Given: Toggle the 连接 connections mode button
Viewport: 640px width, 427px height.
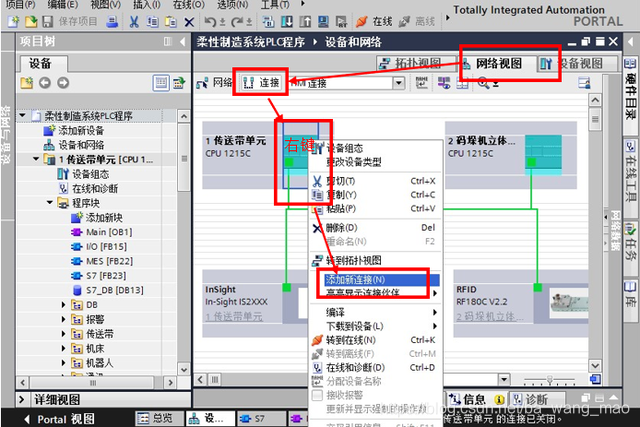Looking at the screenshot, I should pos(261,83).
